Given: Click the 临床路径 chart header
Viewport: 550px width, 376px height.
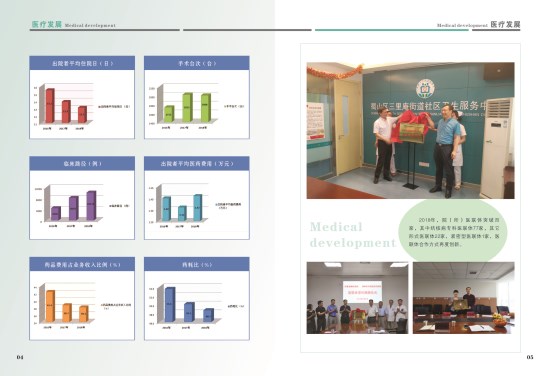Looking at the screenshot, I should [x=82, y=163].
